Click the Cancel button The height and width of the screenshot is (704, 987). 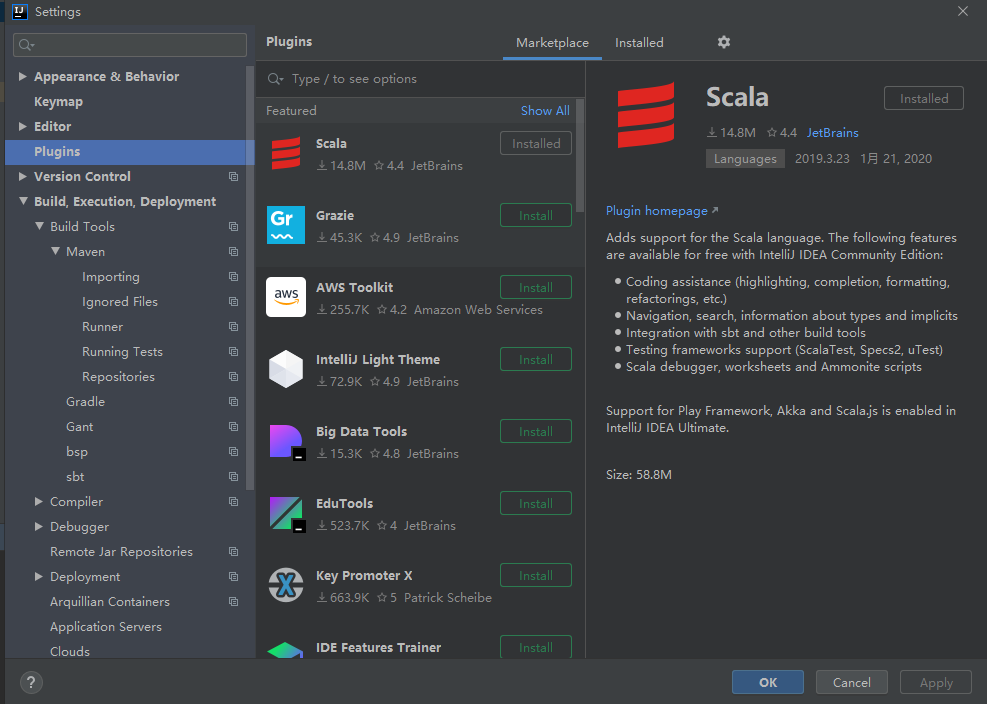tap(852, 683)
